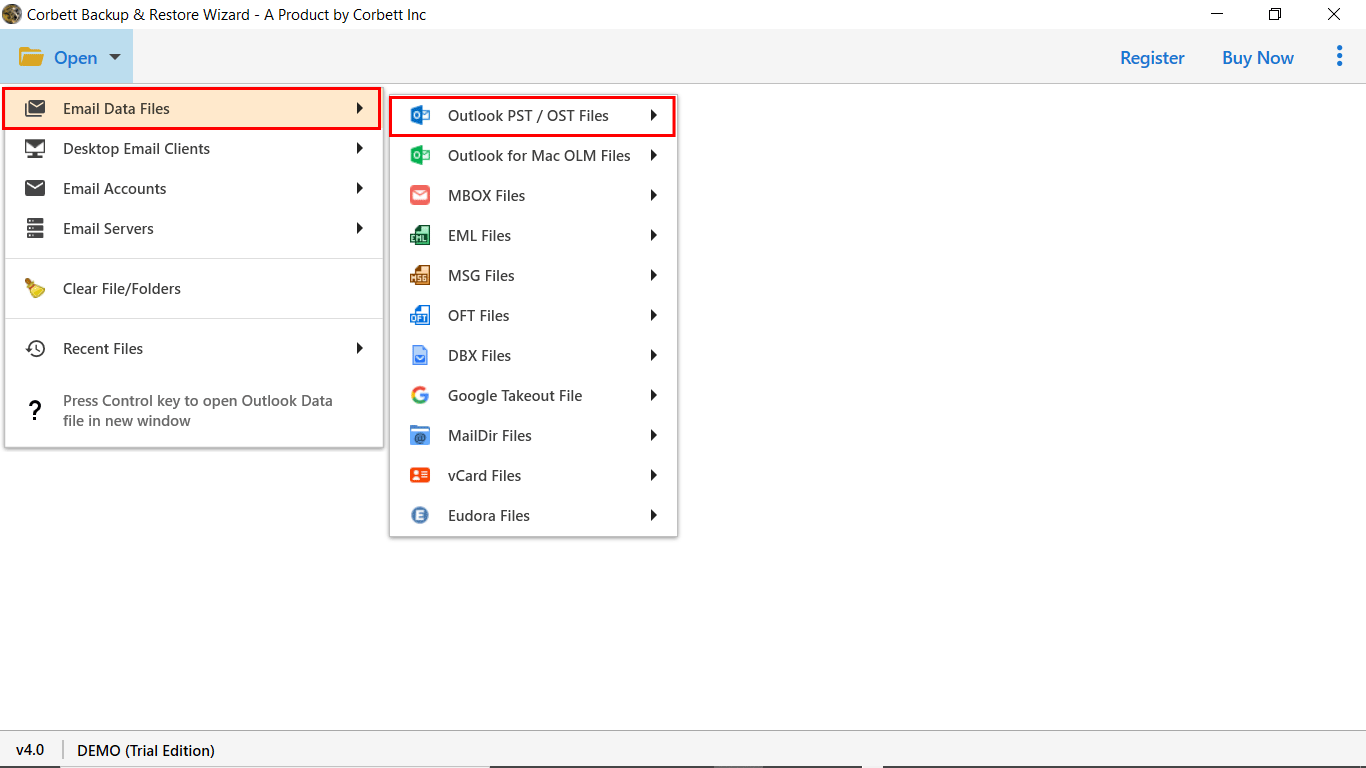Select Email Servers menu item
Image resolution: width=1366 pixels, height=768 pixels.
192,229
